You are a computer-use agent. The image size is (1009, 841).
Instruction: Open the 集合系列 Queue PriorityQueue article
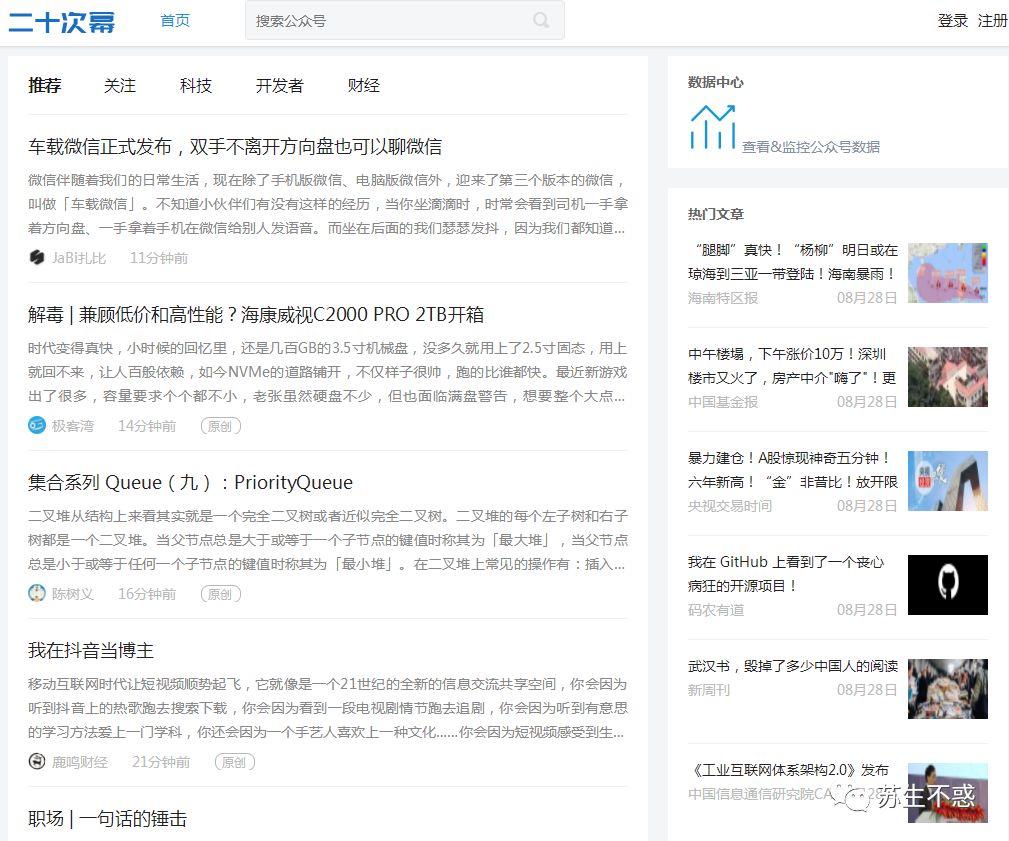(190, 483)
